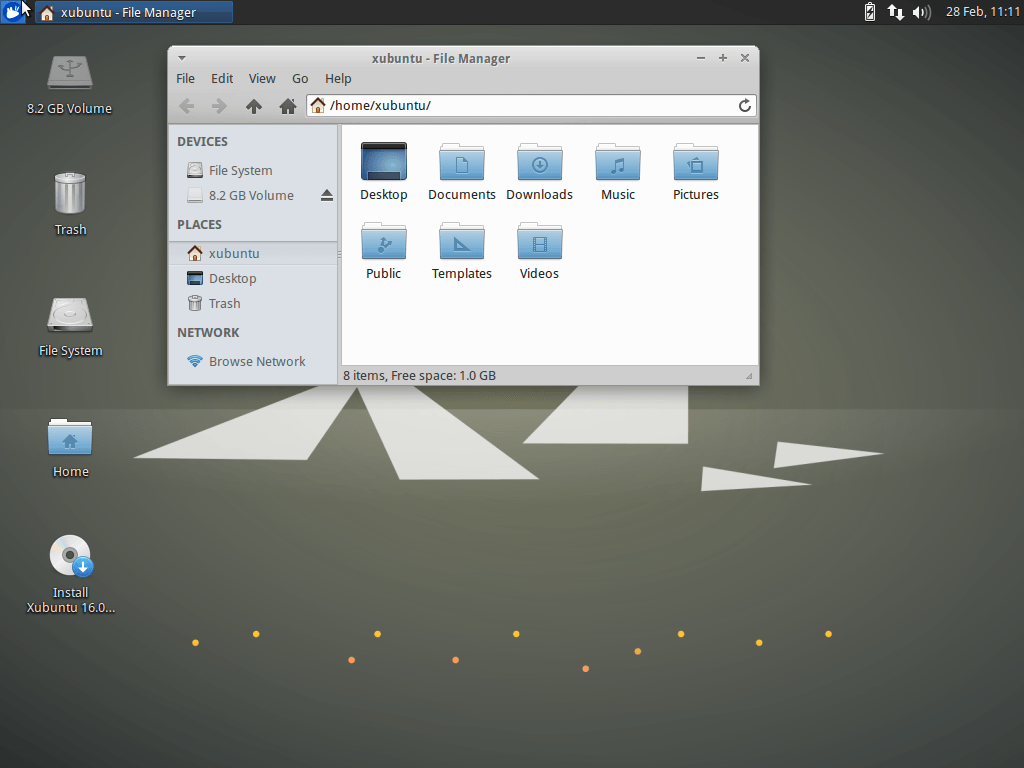Screen dimensions: 1024x768
Task: Close the File Manager window
Action: 744,58
